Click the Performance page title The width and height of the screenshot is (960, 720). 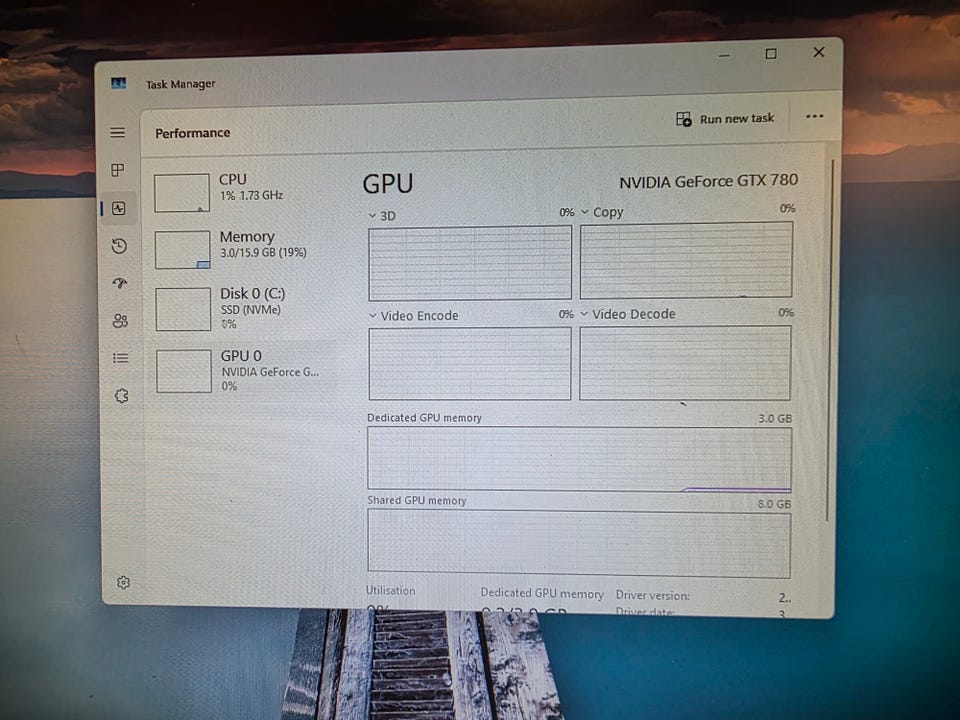pos(193,133)
